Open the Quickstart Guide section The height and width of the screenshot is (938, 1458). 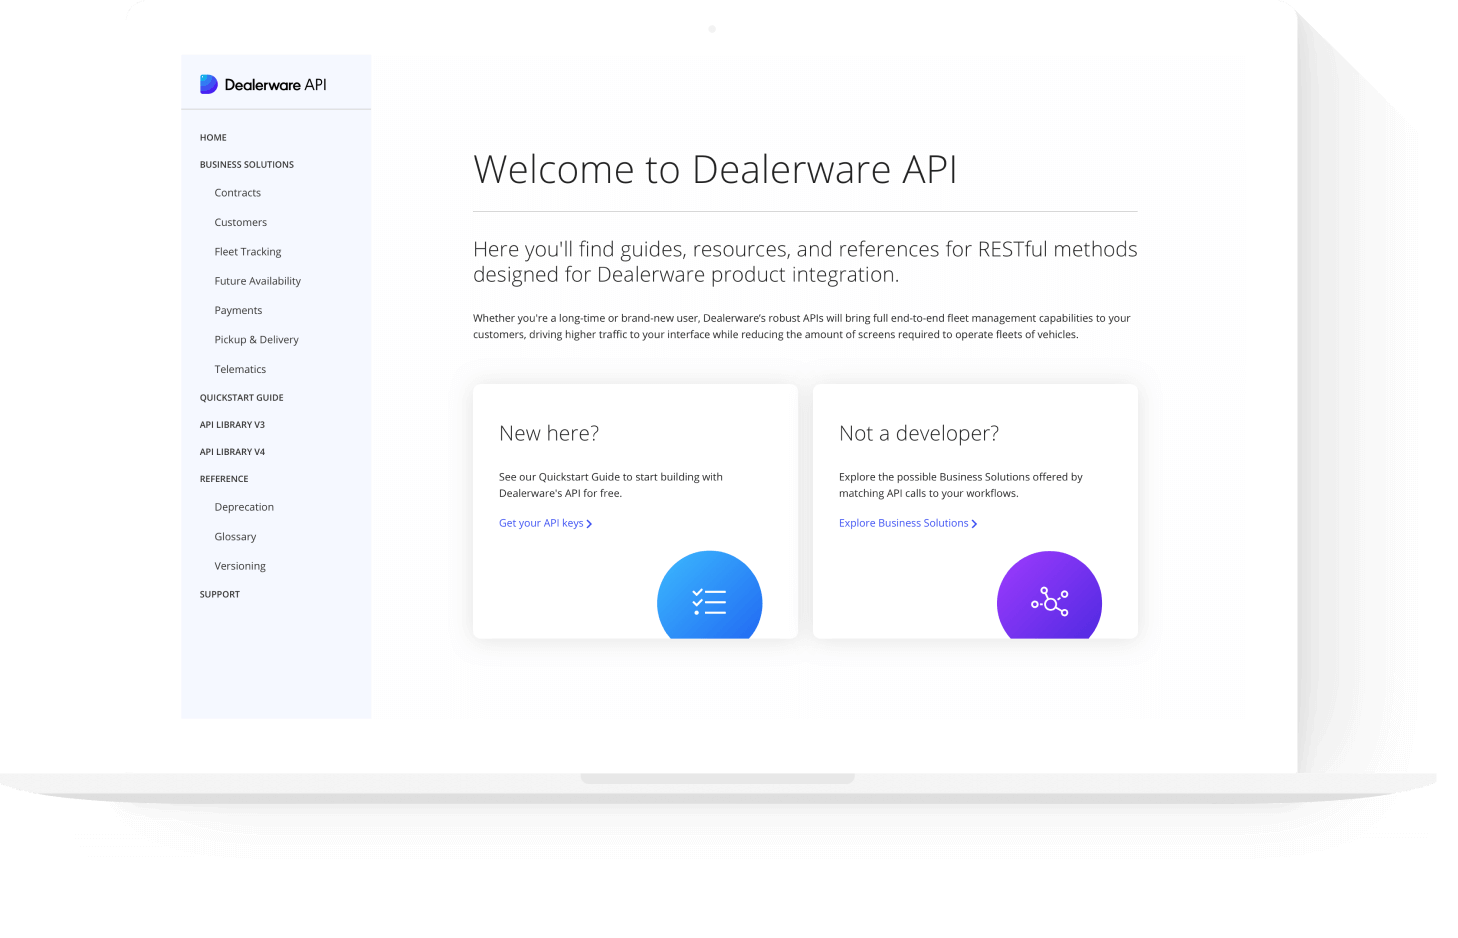tap(242, 398)
